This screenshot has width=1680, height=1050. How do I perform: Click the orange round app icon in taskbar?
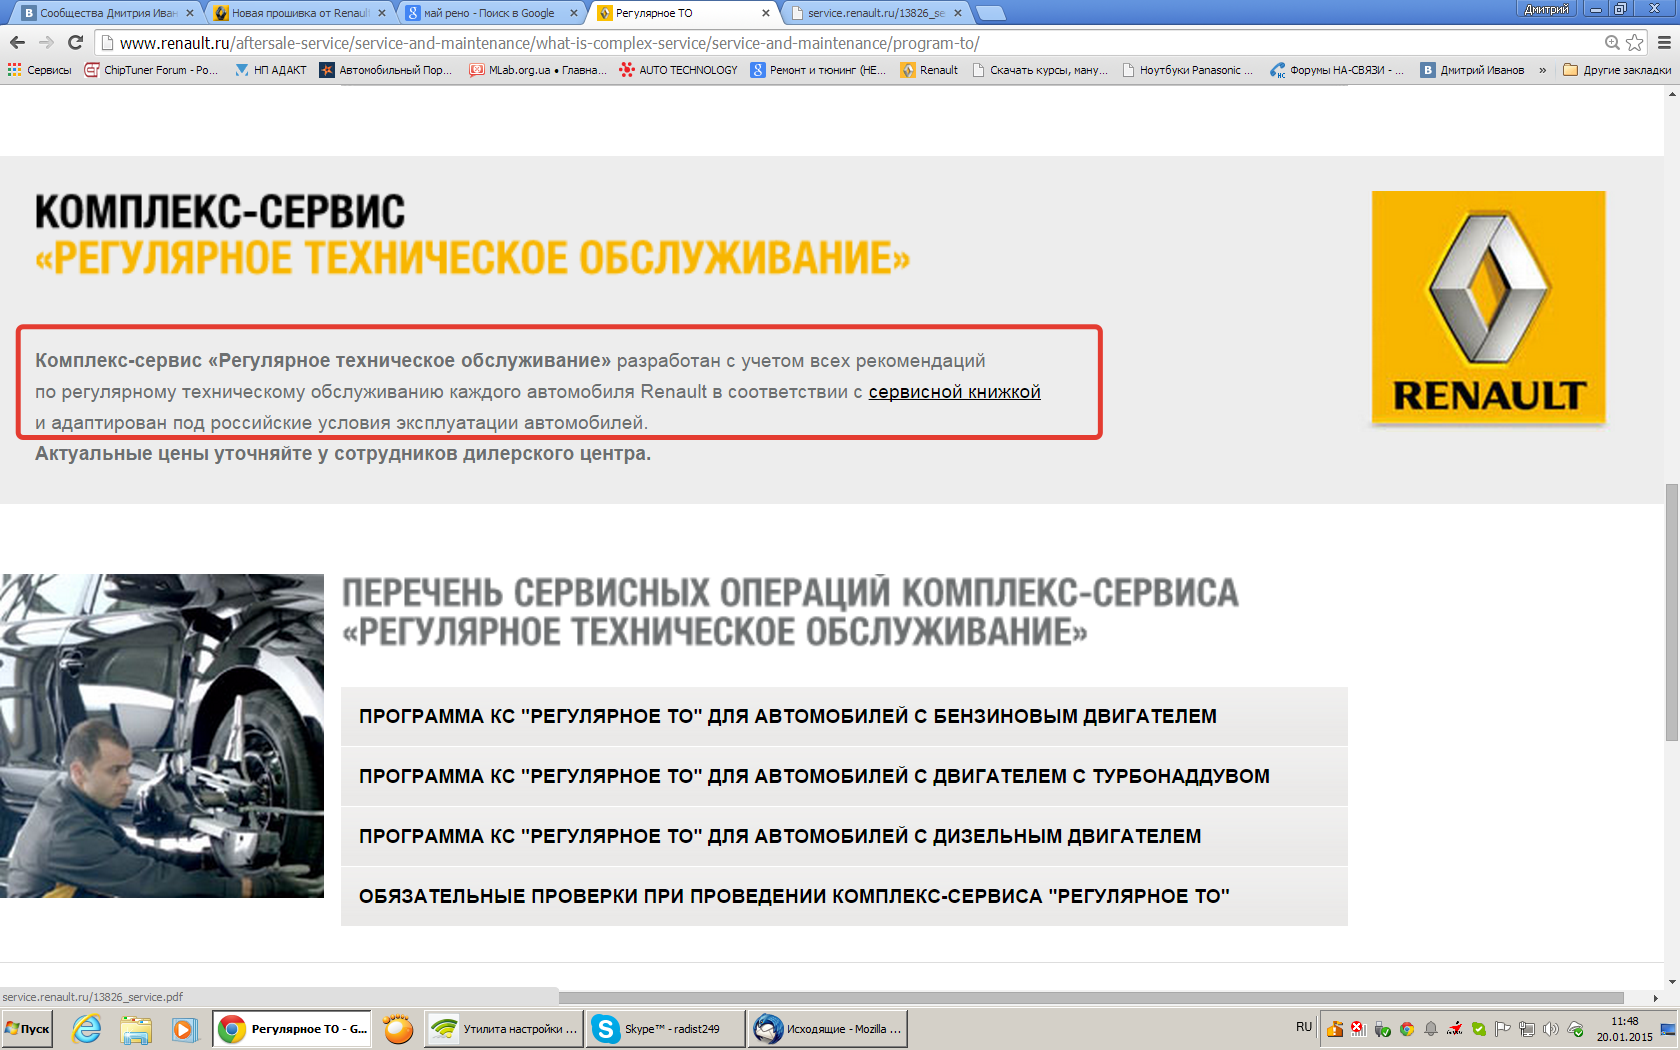[398, 1028]
